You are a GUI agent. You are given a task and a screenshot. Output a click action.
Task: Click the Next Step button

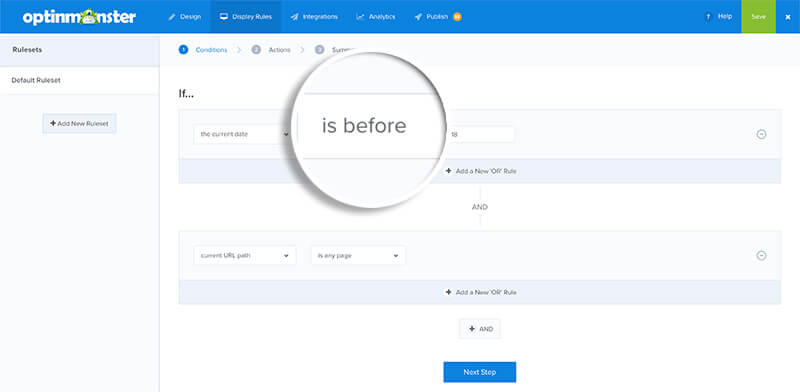tap(480, 372)
